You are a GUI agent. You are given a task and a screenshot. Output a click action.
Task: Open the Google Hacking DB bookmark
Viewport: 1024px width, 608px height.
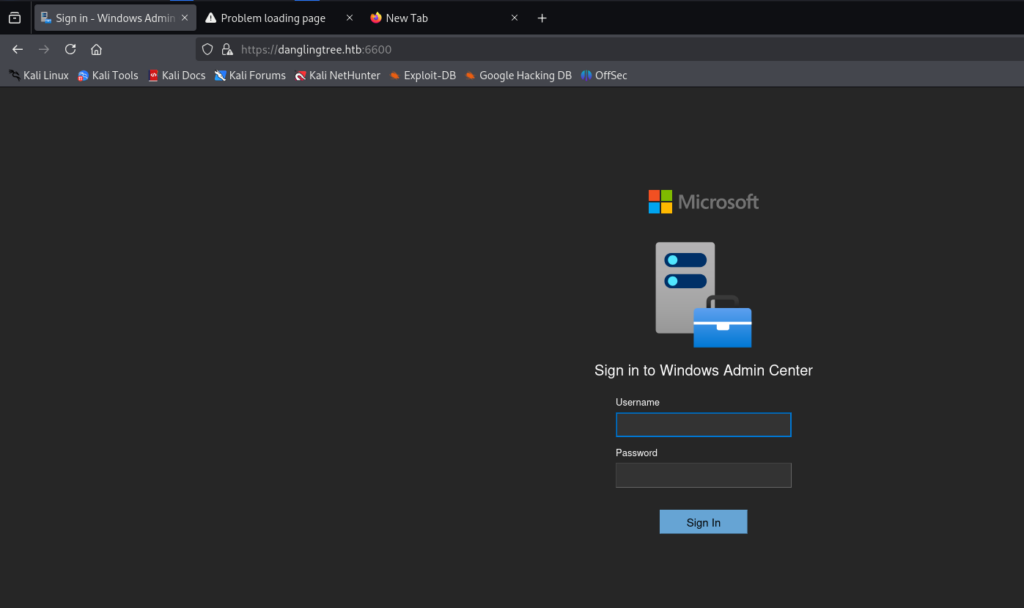[x=519, y=76]
